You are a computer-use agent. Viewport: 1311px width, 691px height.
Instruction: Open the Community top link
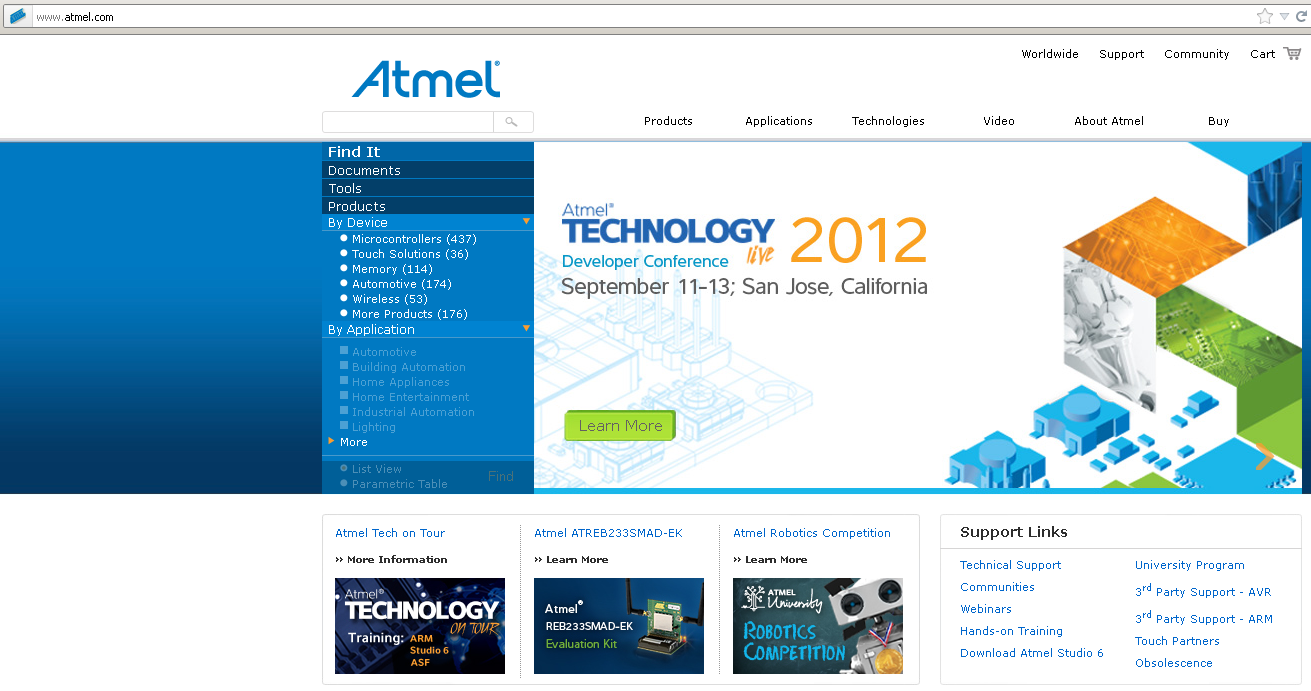[x=1196, y=54]
